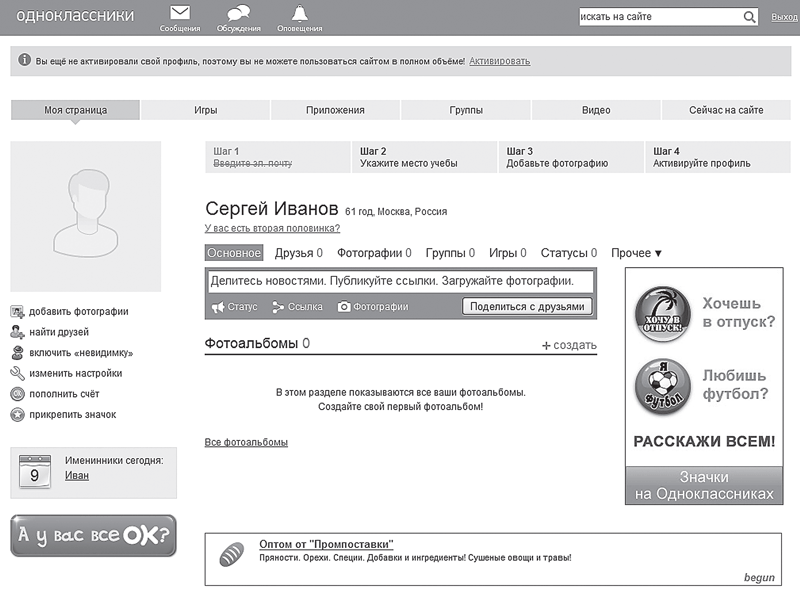
Task: Open Шаг 2 Укажите место учебы step
Action: (x=424, y=157)
